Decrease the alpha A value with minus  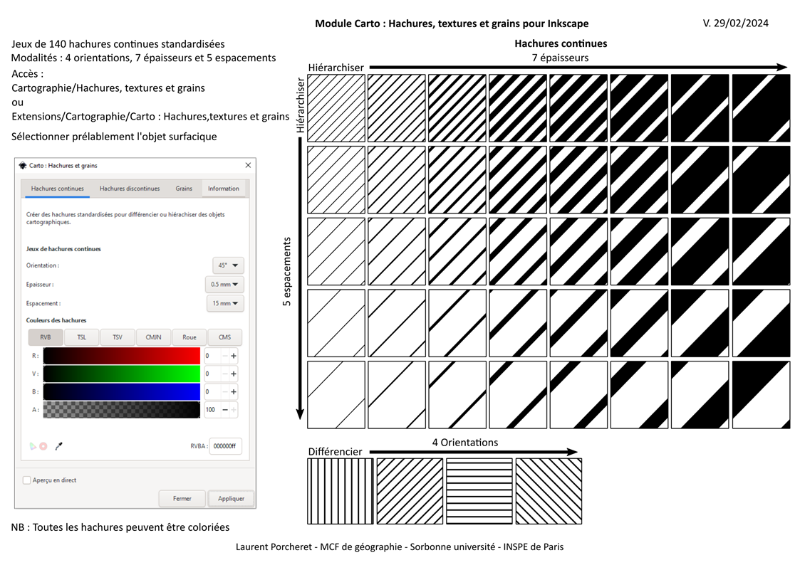tap(223, 409)
